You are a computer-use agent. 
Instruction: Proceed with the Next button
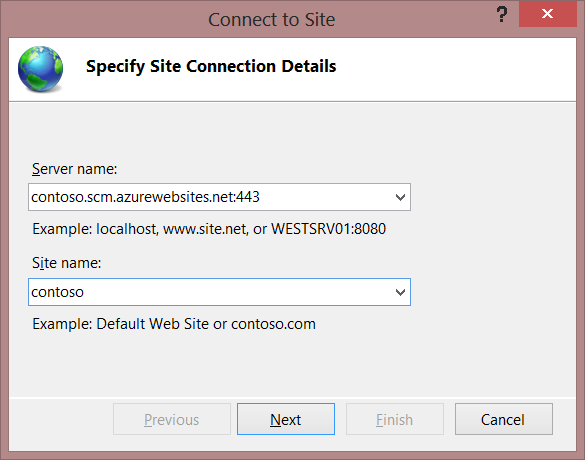[286, 419]
